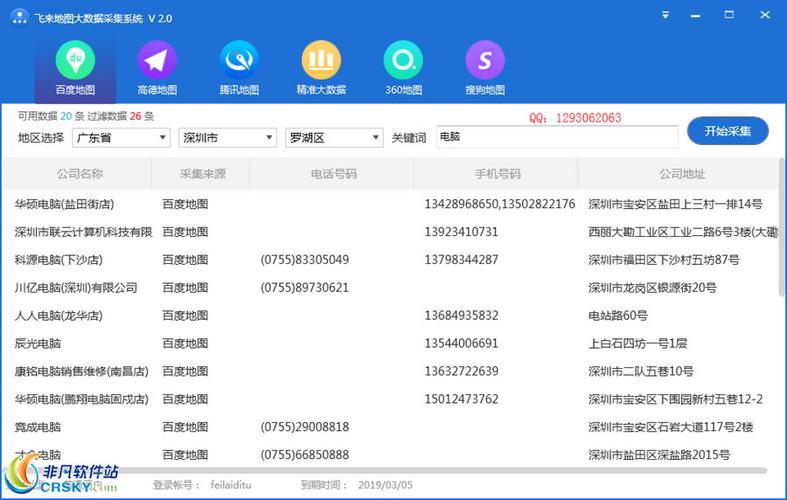Sort by the 电话号码 column header
Screen dimensions: 787x500
click(x=333, y=174)
